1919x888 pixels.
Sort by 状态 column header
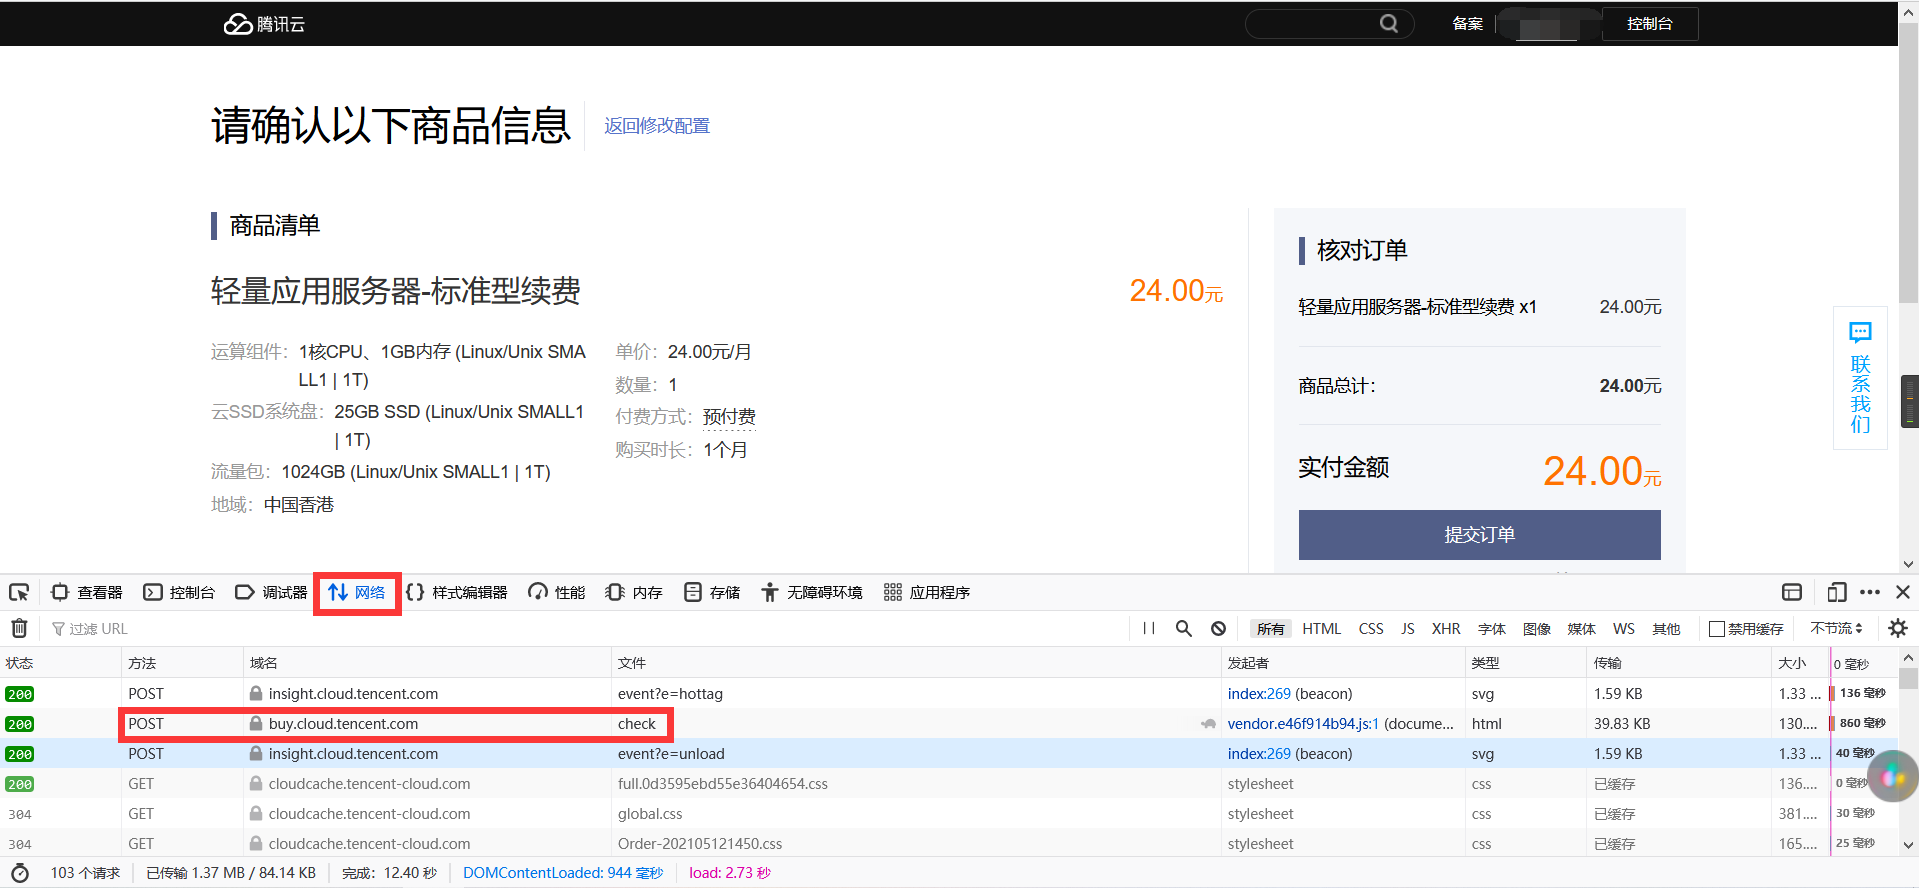coord(60,662)
